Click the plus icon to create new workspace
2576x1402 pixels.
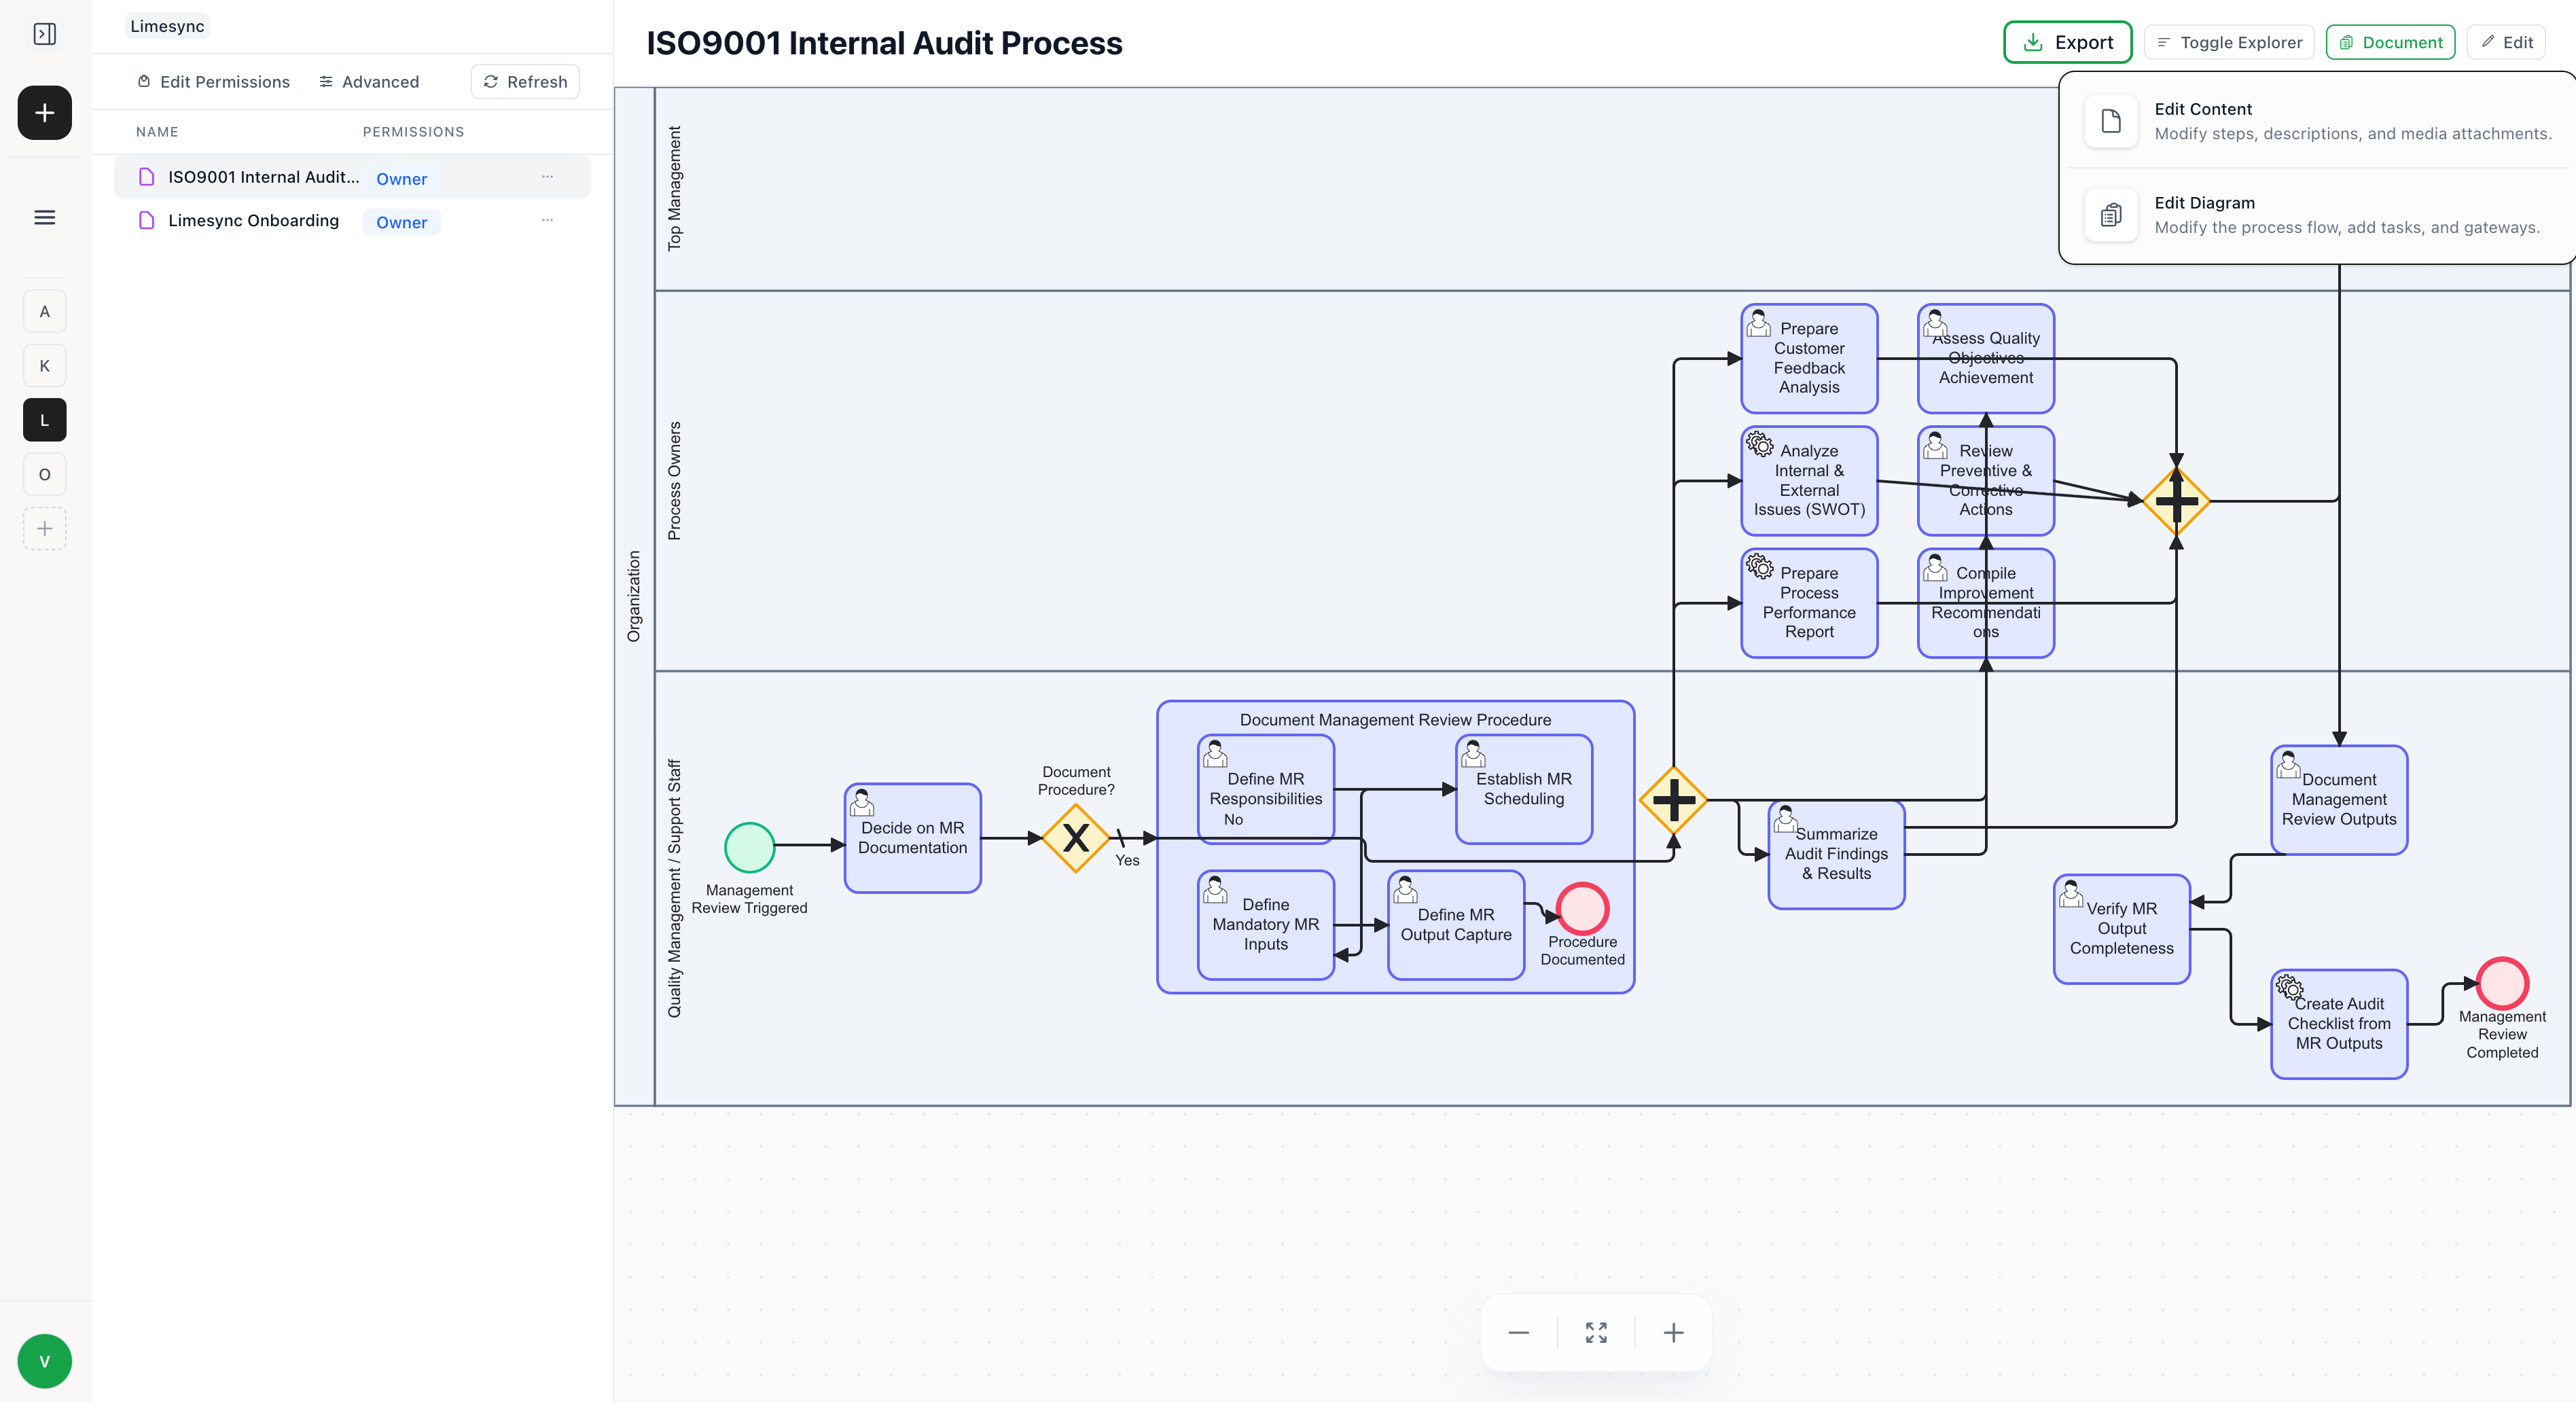coord(44,112)
